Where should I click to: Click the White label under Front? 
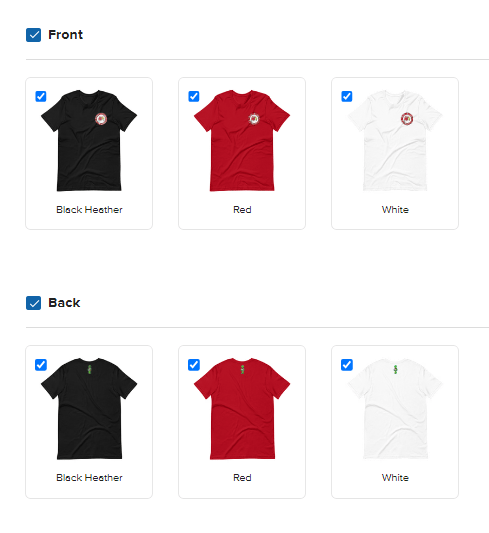[395, 210]
